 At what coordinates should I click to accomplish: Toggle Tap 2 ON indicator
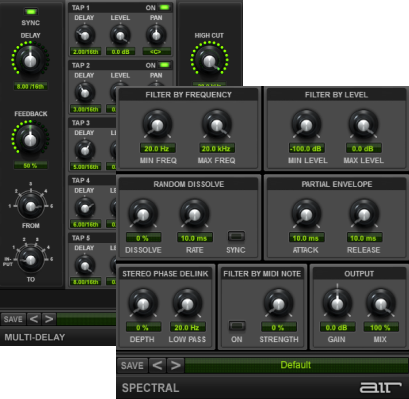click(164, 65)
